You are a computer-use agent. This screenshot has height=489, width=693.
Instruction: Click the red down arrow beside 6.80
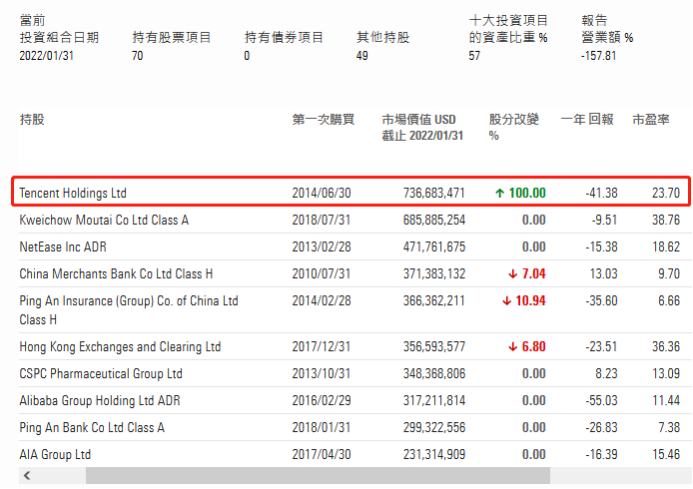(x=514, y=347)
